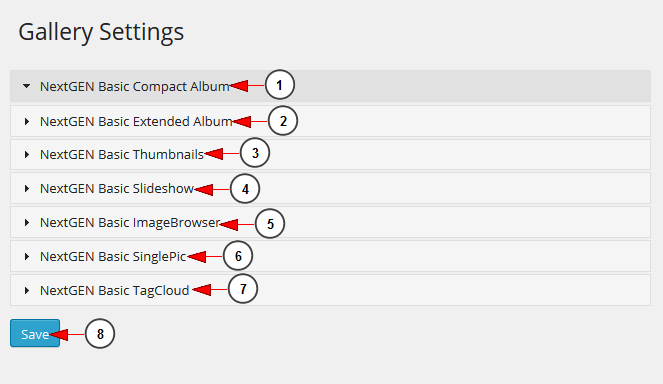The height and width of the screenshot is (384, 663).
Task: Select NextGEN Basic Compact Album title
Action: coord(134,86)
